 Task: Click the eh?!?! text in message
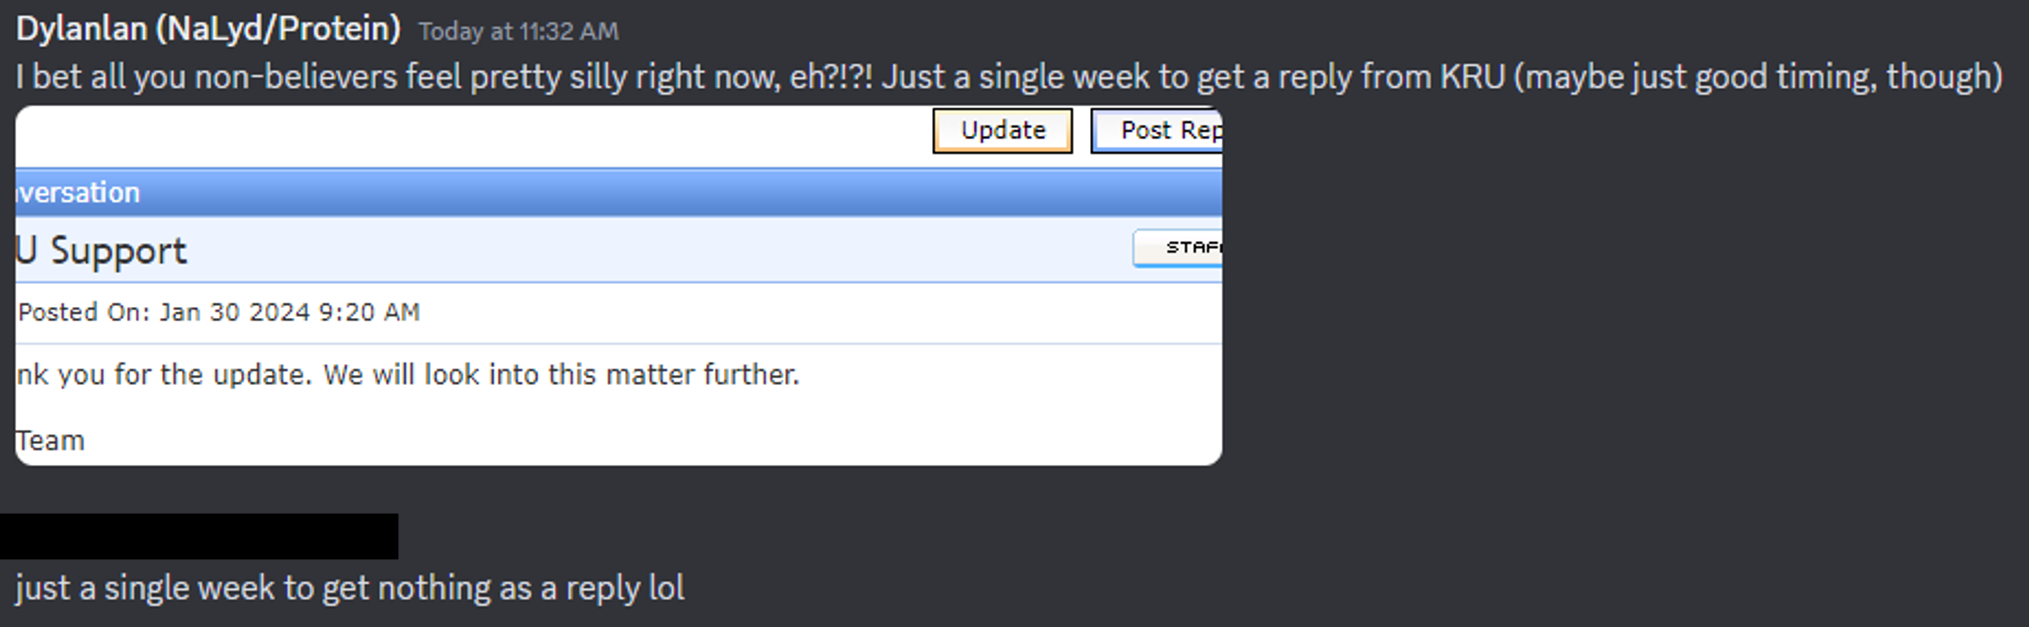(831, 77)
